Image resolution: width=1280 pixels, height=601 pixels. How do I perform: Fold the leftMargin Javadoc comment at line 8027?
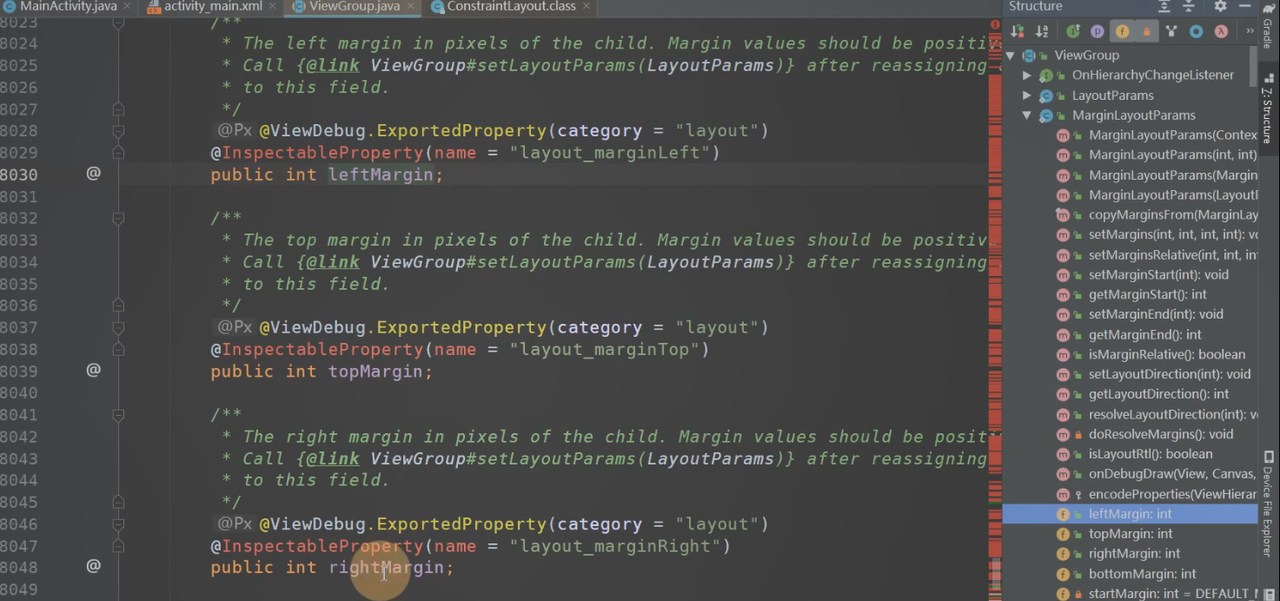tap(118, 109)
